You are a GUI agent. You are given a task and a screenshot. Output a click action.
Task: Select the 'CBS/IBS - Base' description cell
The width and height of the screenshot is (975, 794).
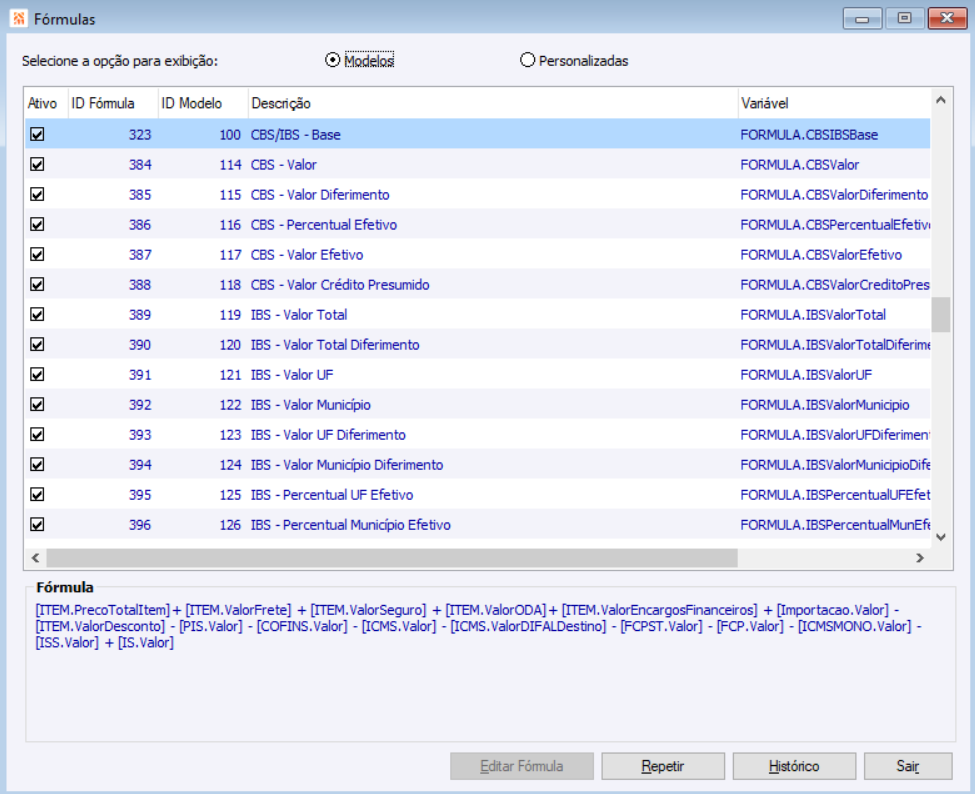492,134
